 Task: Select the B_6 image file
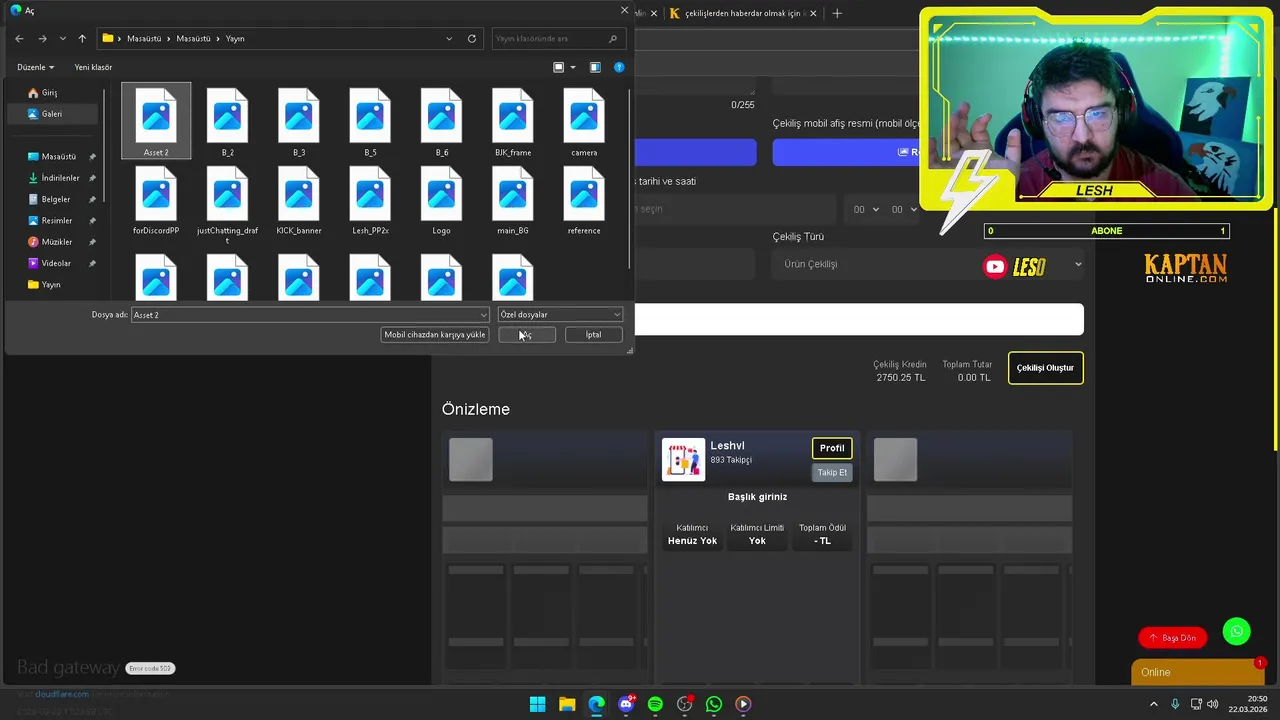pyautogui.click(x=442, y=121)
